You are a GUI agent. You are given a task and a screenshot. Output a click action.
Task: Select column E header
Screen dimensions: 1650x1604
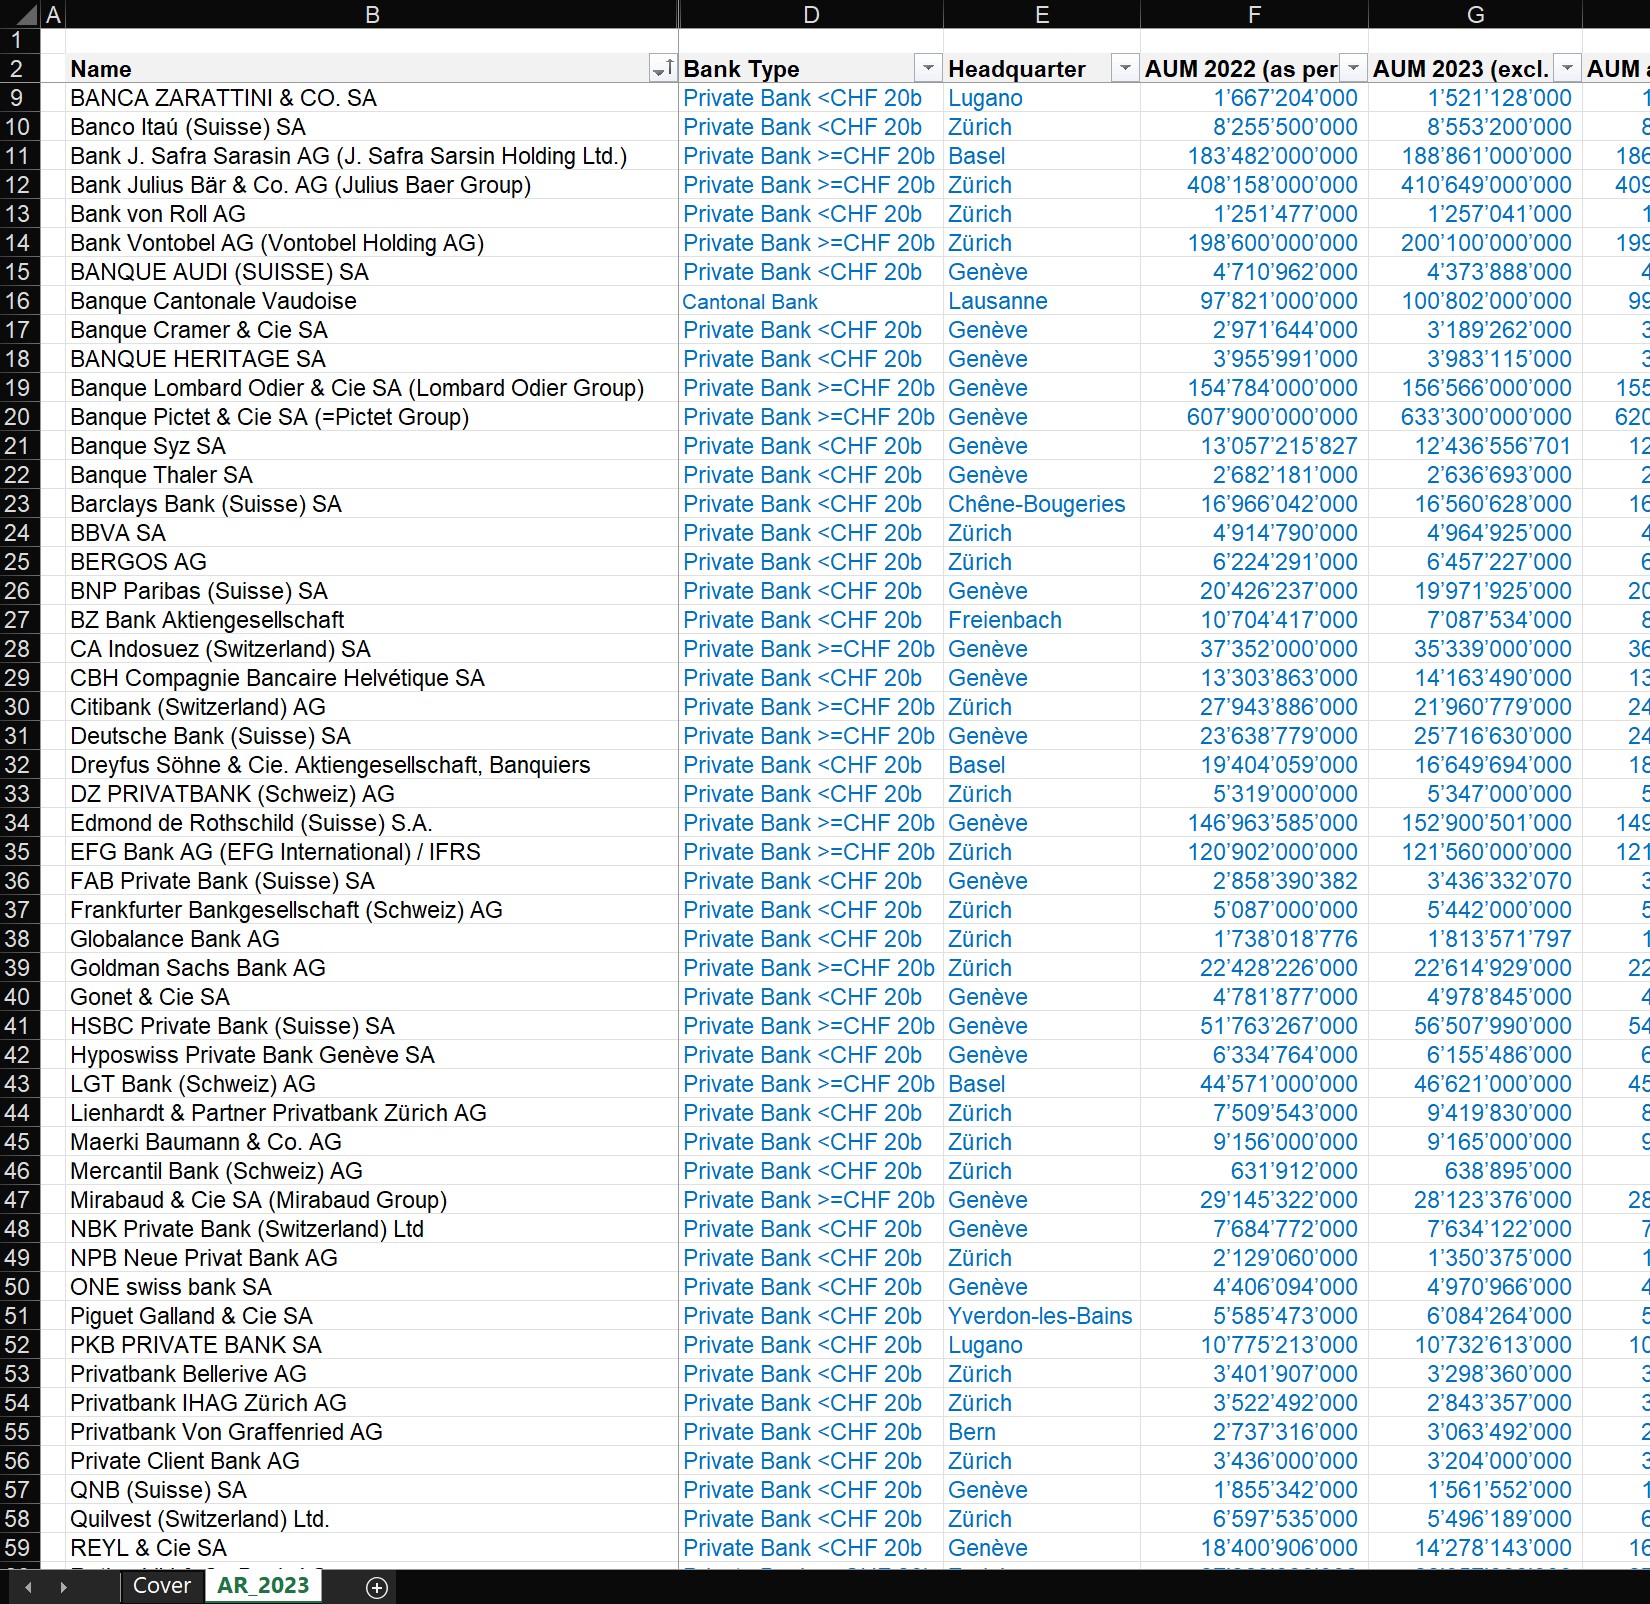pos(1042,14)
